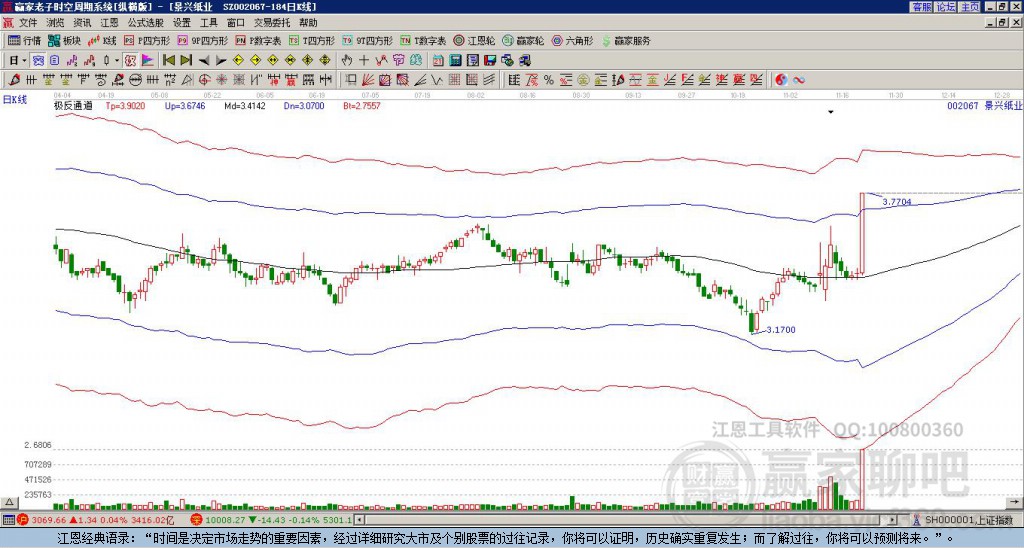Click the 3.1700 low price label
The width and height of the screenshot is (1024, 548).
pos(781,330)
